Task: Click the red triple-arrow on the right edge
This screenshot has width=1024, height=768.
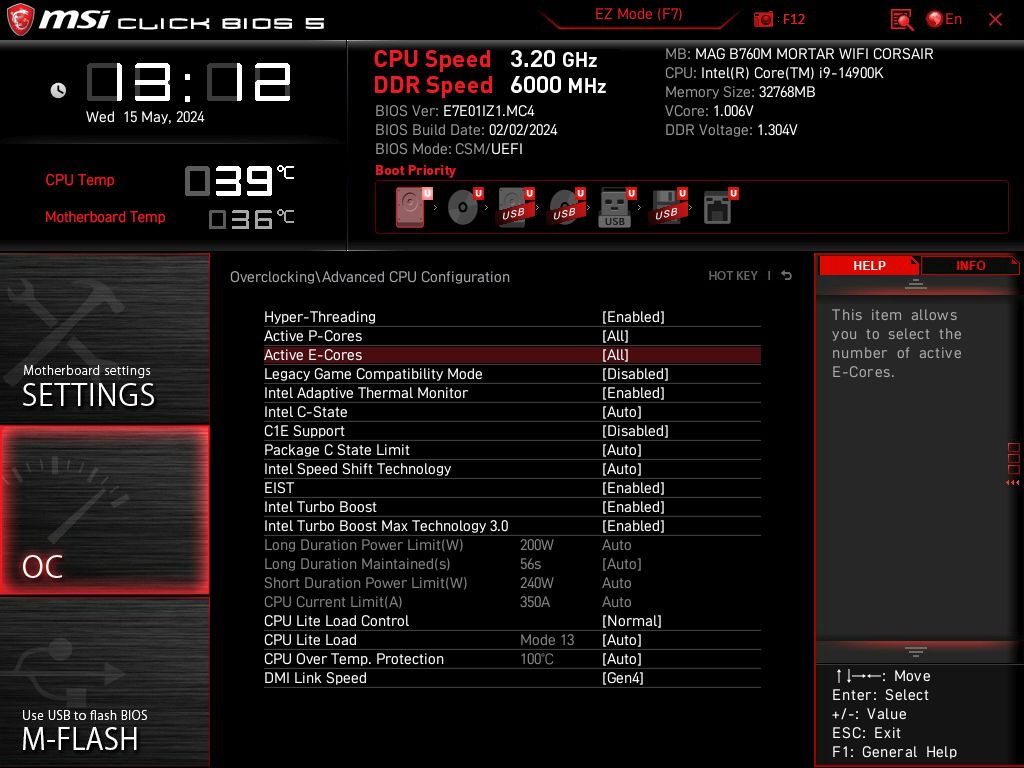Action: (x=1012, y=483)
